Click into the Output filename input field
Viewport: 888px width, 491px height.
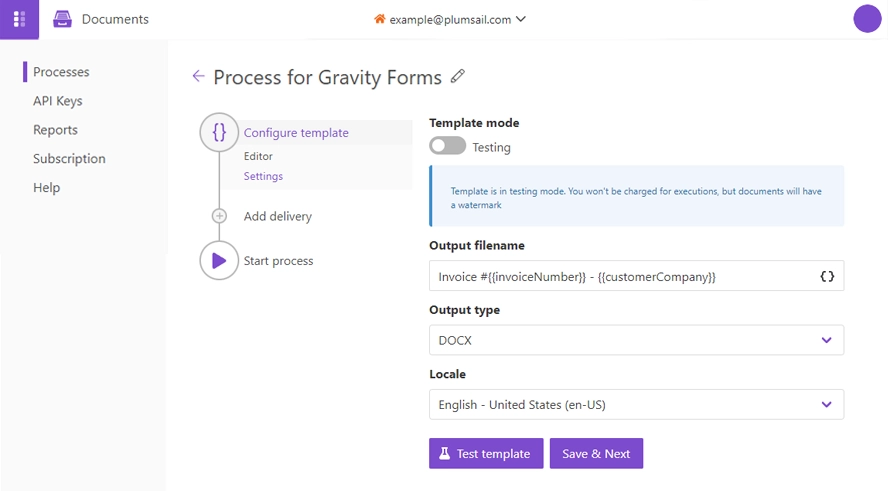pos(637,276)
